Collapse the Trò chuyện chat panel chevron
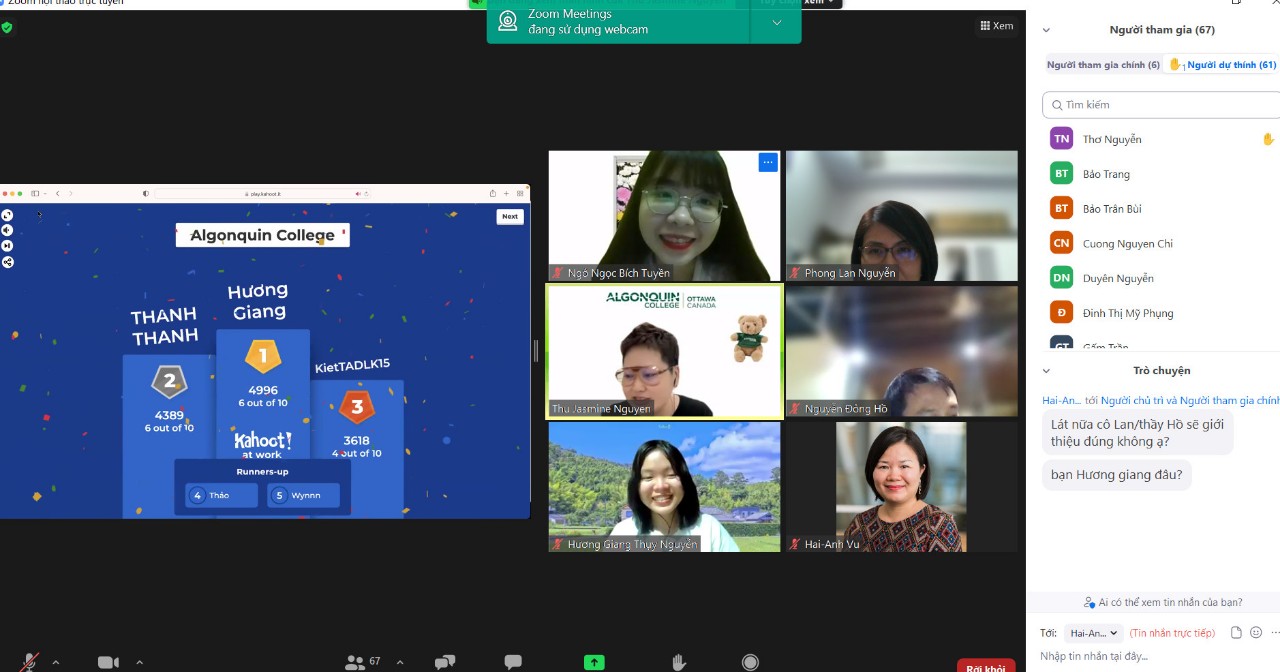The height and width of the screenshot is (672, 1280). (1047, 371)
